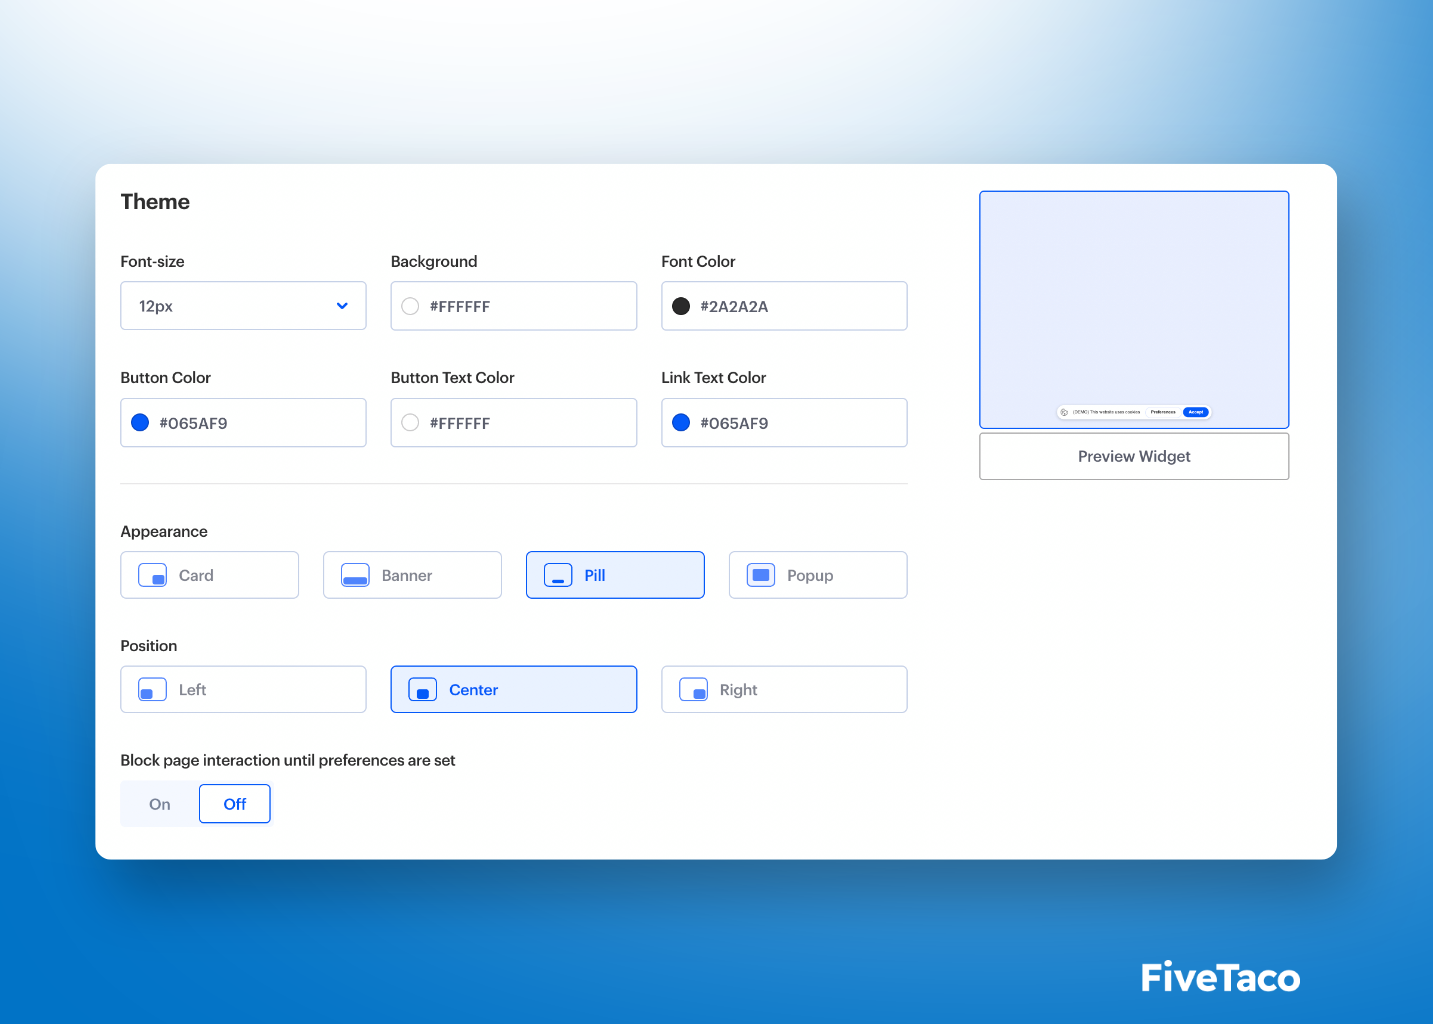Viewport: 1433px width, 1024px height.
Task: Click the widget preview thumbnail
Action: tap(1134, 310)
